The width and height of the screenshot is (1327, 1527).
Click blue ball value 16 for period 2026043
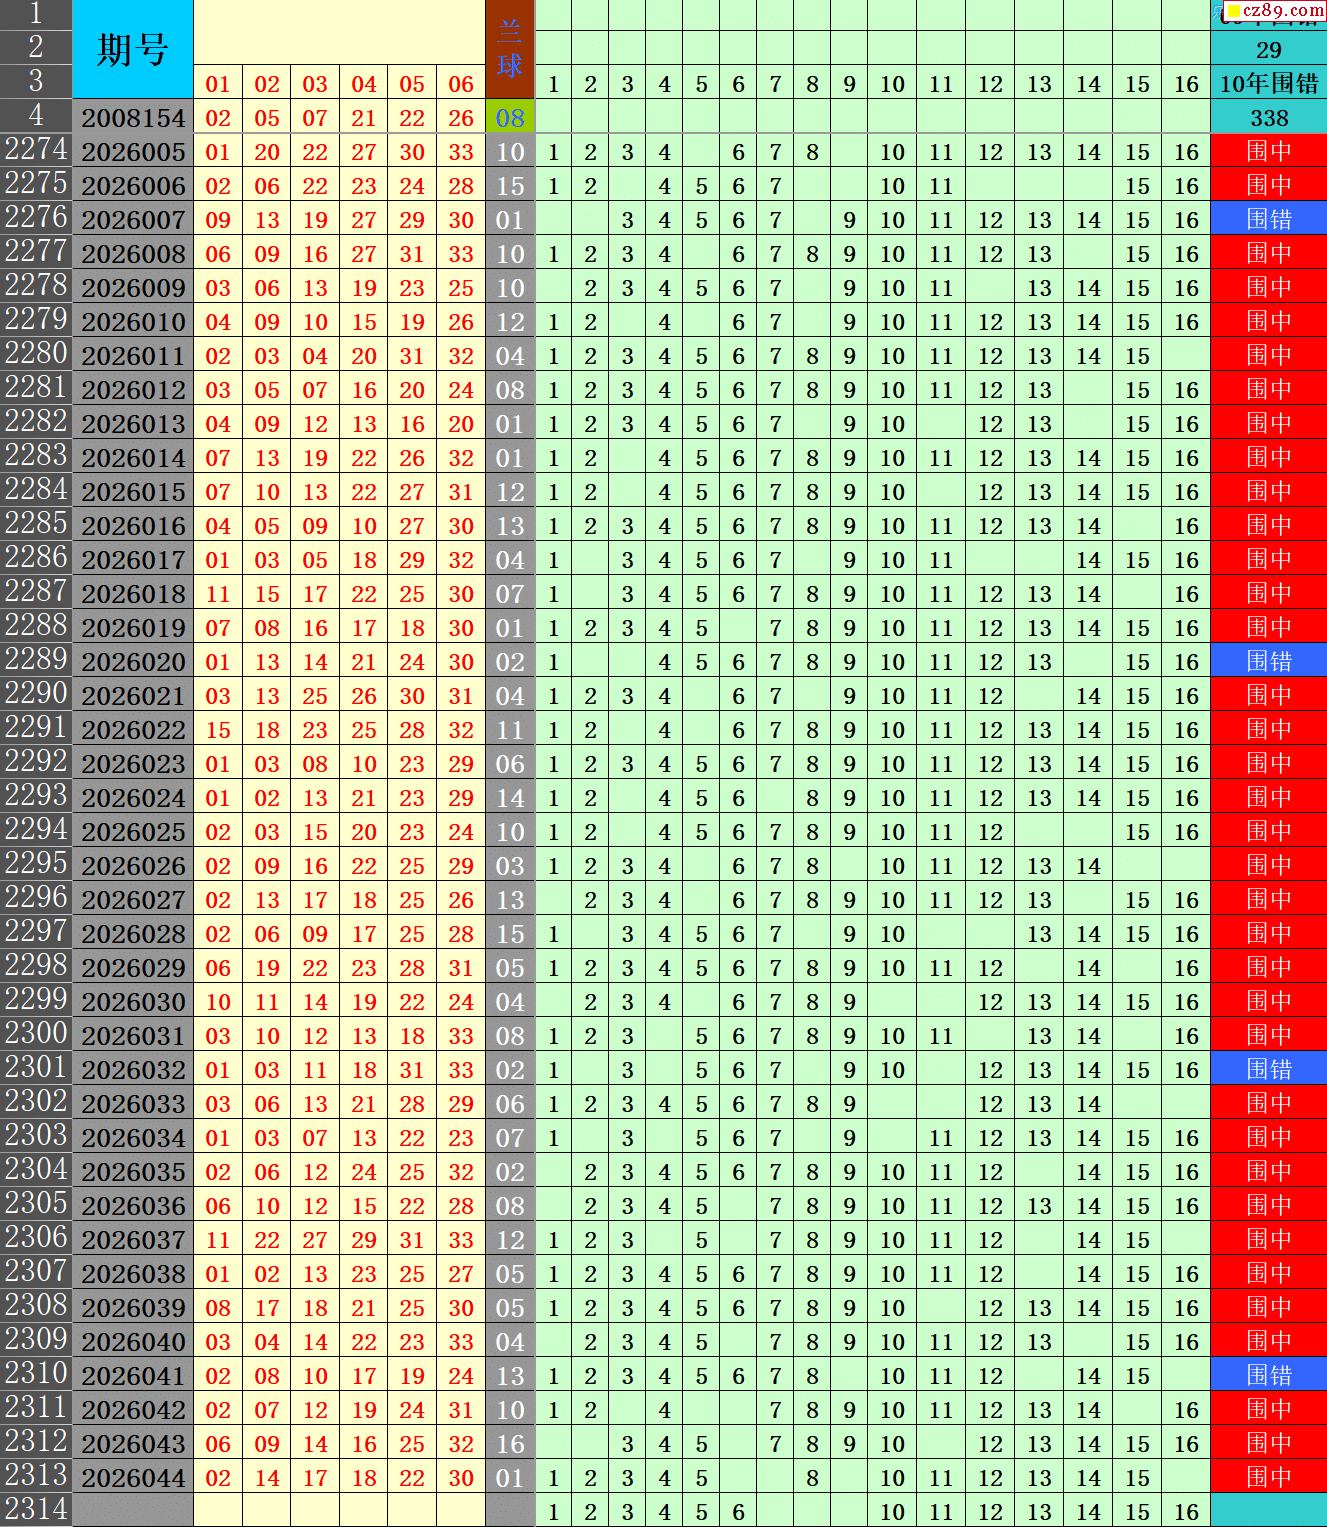pyautogui.click(x=510, y=1443)
